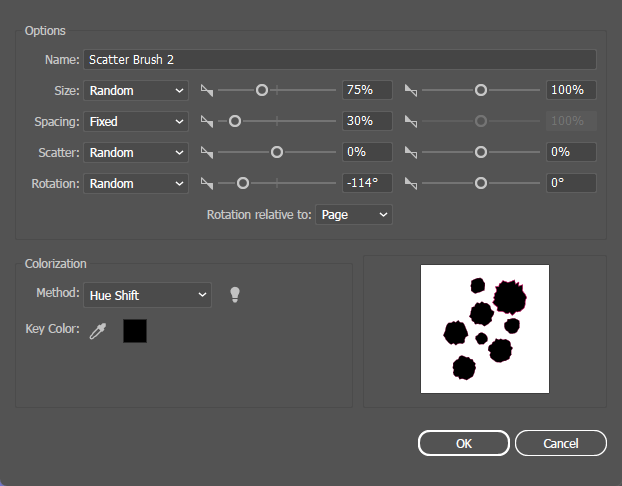622x486 pixels.
Task: Click the Size minimum slider flip icon
Action: tap(207, 91)
